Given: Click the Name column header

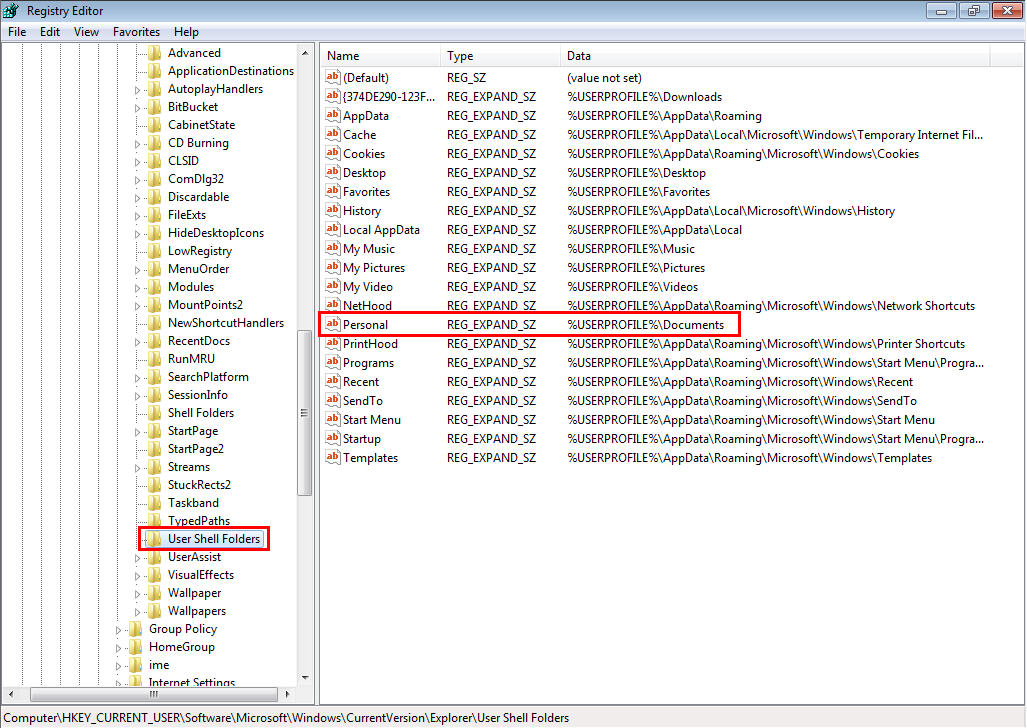Looking at the screenshot, I should tap(380, 55).
